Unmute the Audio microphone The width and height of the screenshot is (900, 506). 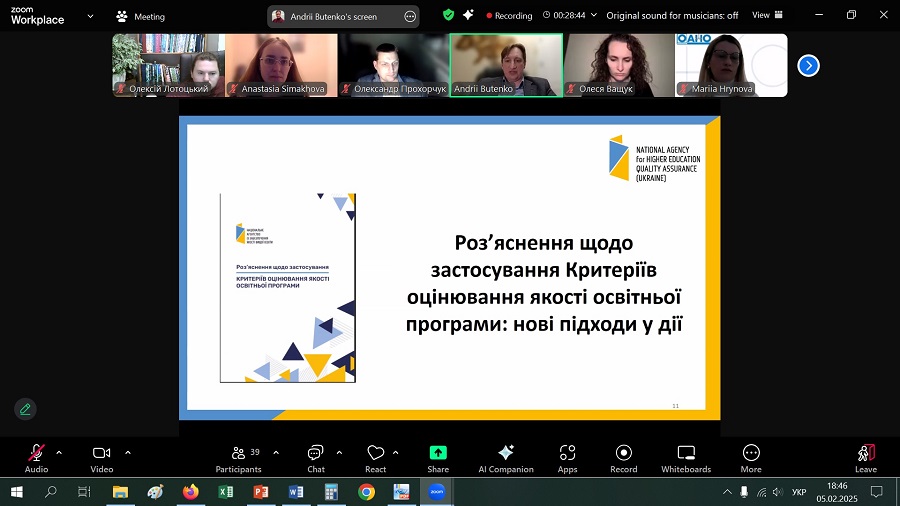(x=36, y=456)
